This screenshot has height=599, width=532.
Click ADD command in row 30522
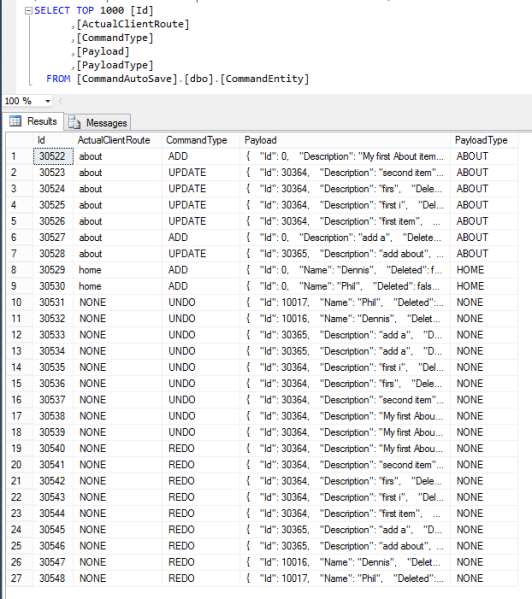pos(201,156)
